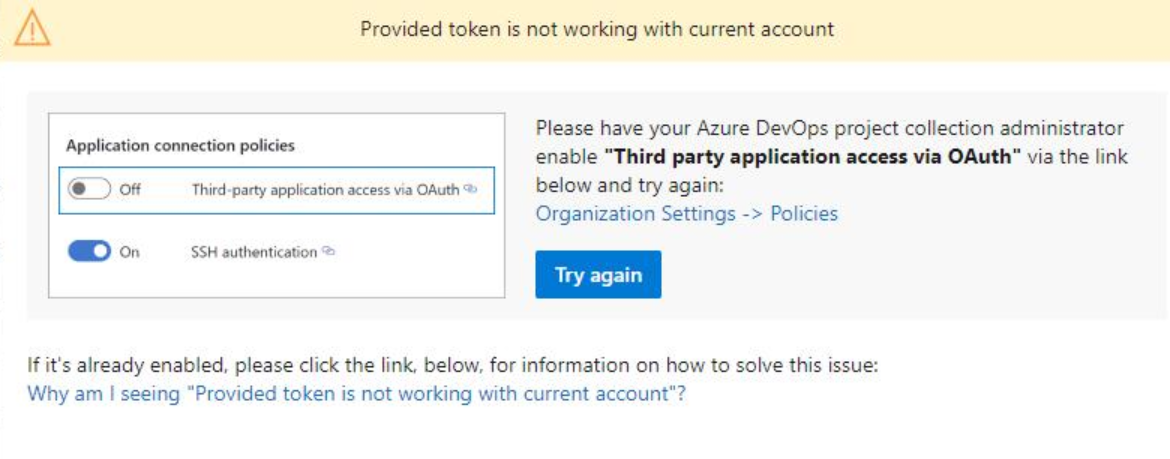
Task: Toggle the SSH authentication switch
Action: click(x=89, y=252)
